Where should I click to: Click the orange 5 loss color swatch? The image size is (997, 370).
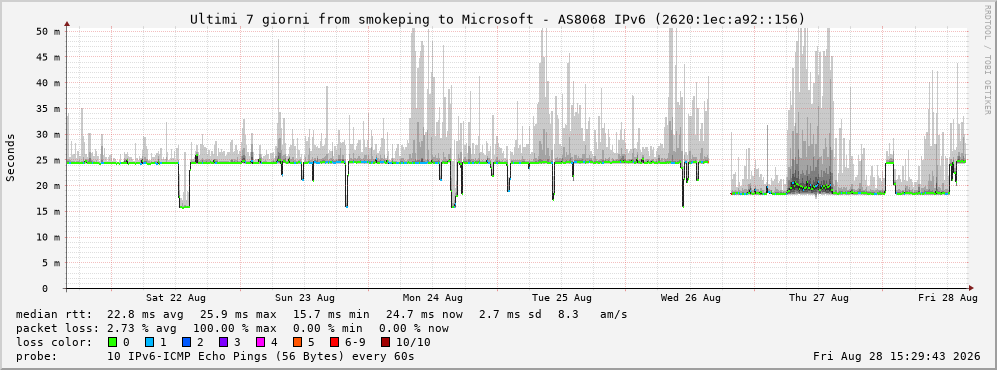pyautogui.click(x=297, y=342)
